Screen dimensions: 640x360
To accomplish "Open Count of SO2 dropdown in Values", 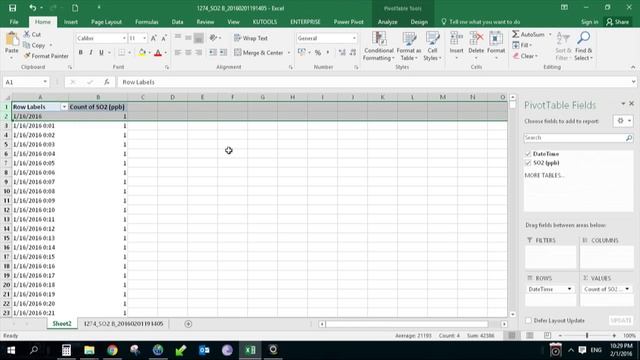I will click(627, 289).
